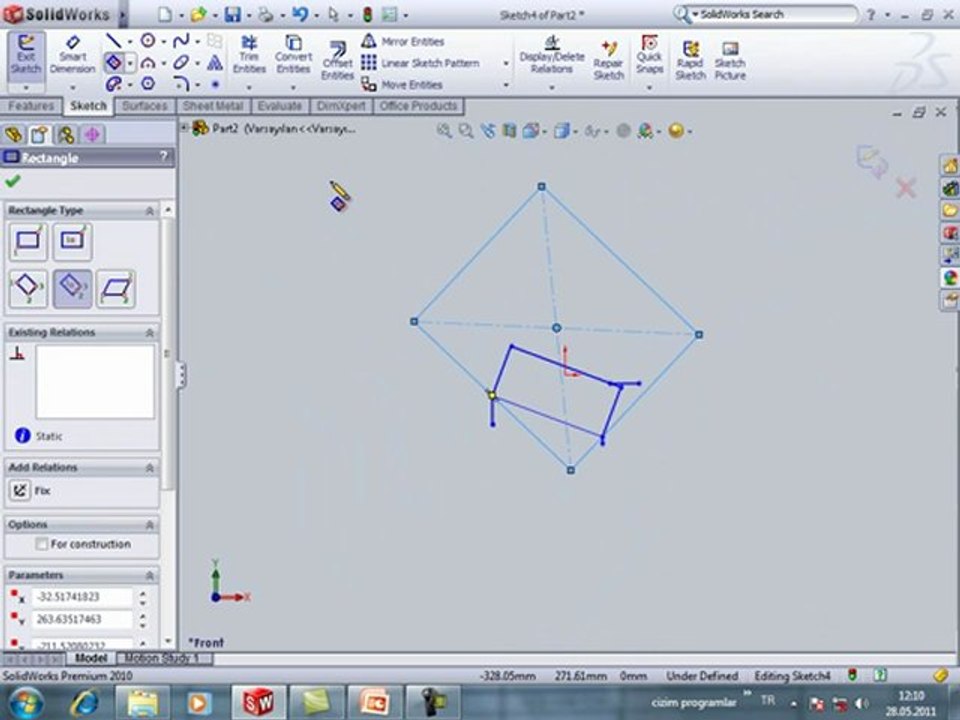
Task: Switch to the Evaluate tab
Action: [280, 106]
